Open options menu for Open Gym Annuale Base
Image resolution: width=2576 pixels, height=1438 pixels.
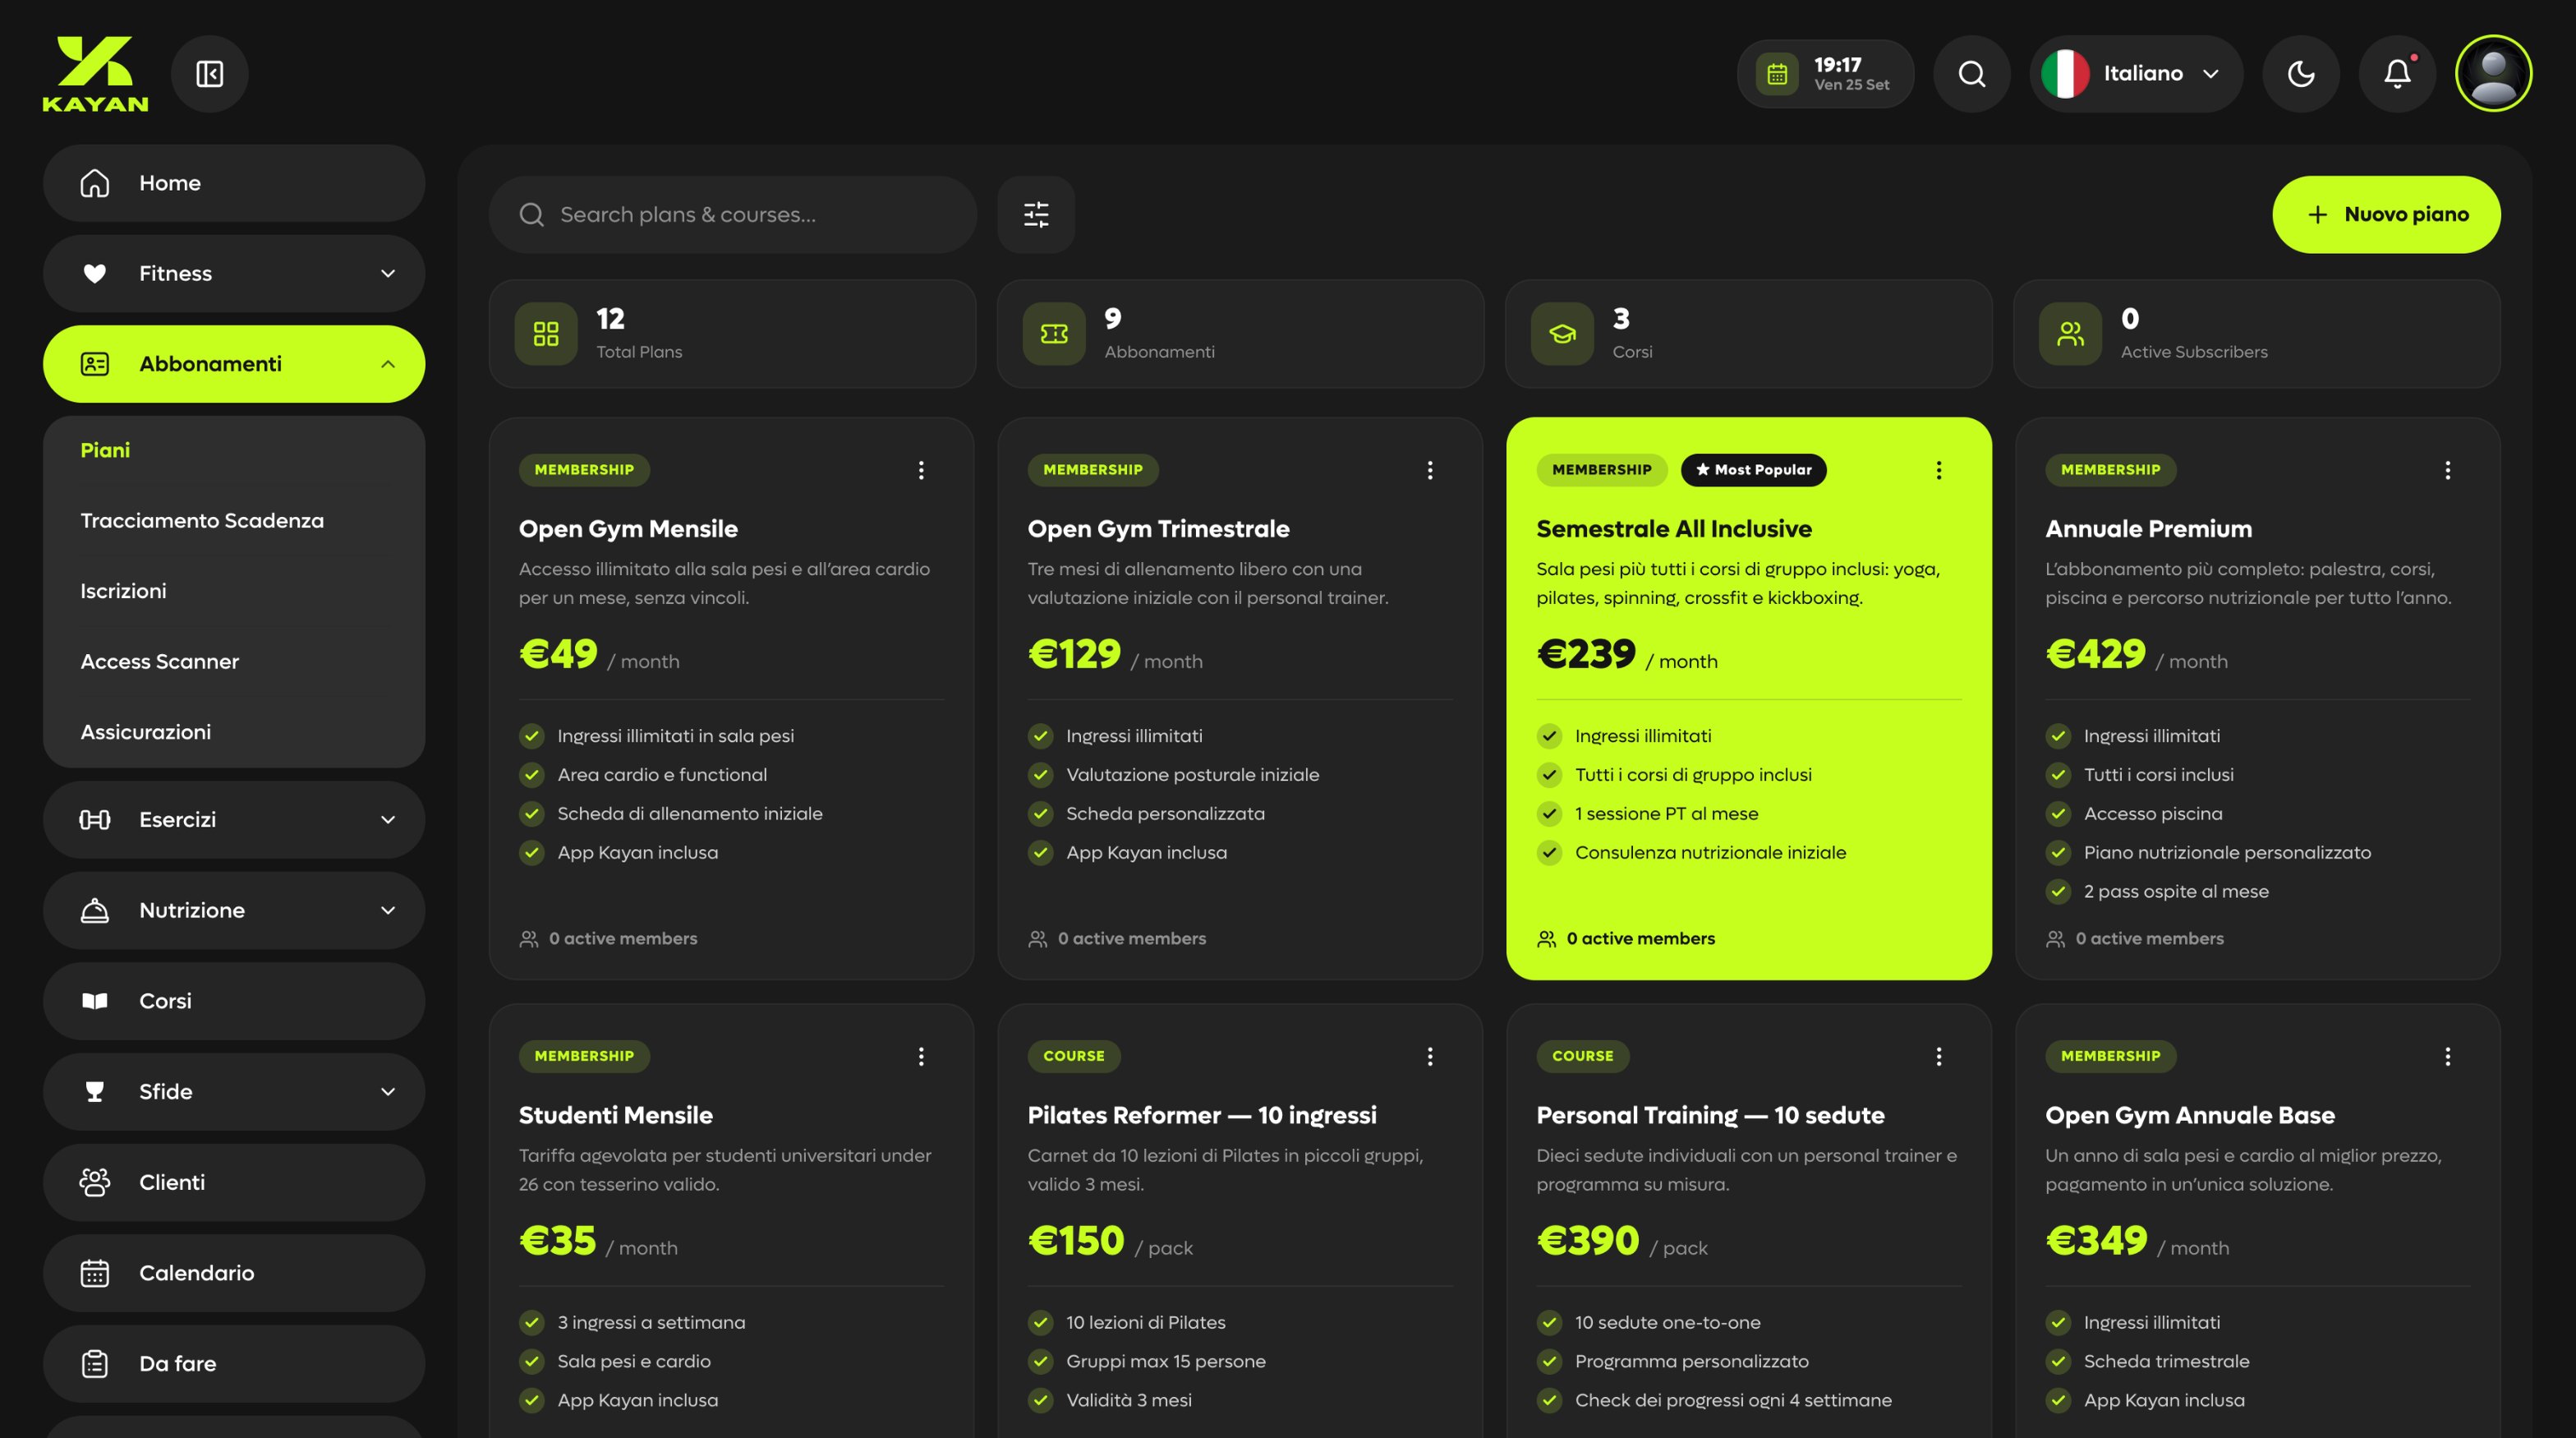click(2447, 1056)
